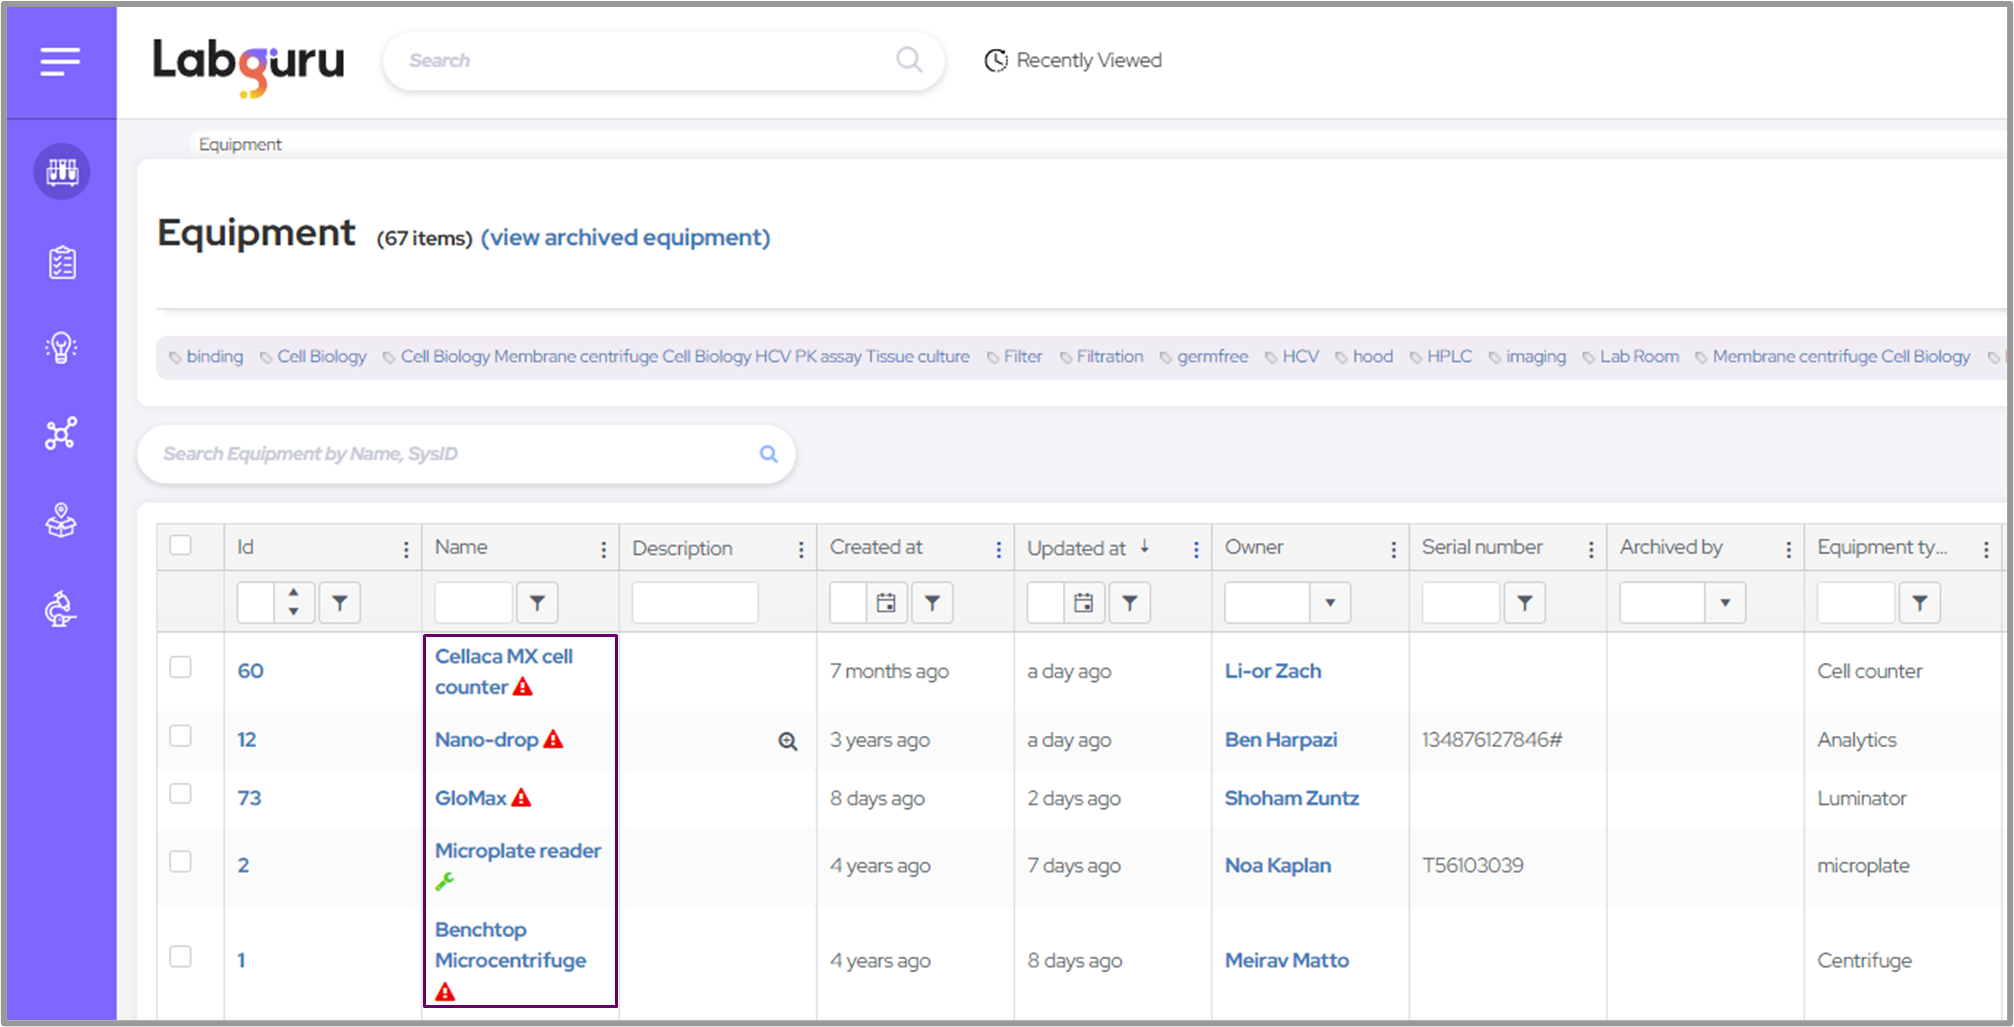The image size is (2014, 1027).
Task: Open the molecule network sidebar icon
Action: 61,434
